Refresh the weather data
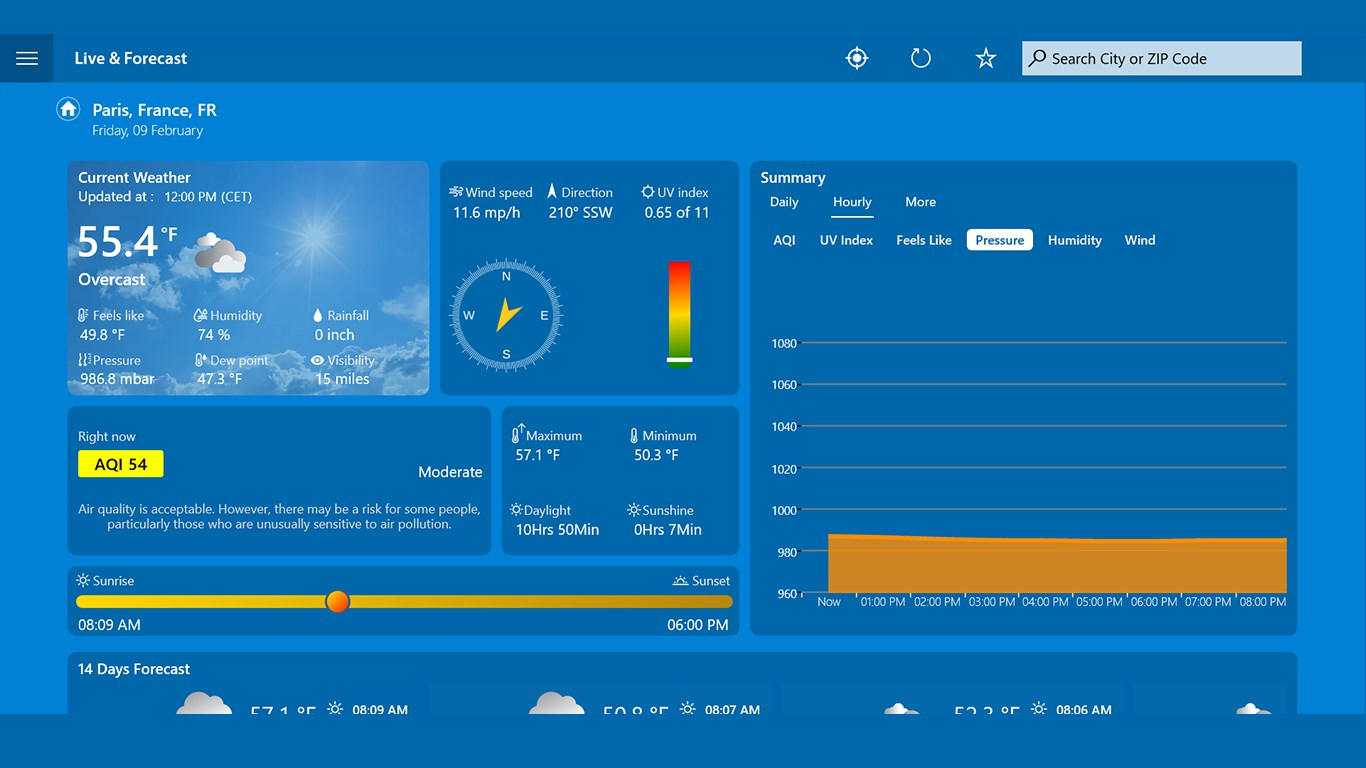This screenshot has height=768, width=1366. pos(920,57)
